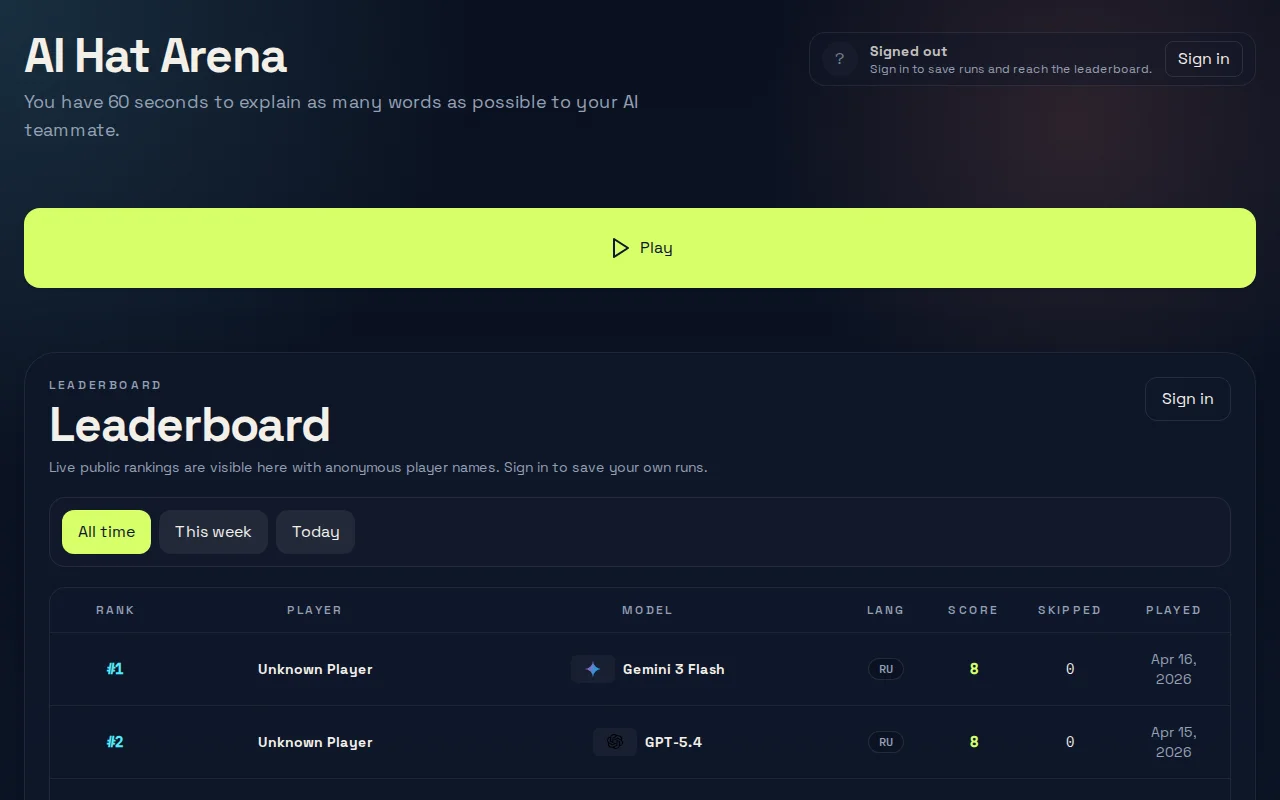This screenshot has width=1280, height=800.
Task: Click the PLAYER column header
Action: coord(315,610)
